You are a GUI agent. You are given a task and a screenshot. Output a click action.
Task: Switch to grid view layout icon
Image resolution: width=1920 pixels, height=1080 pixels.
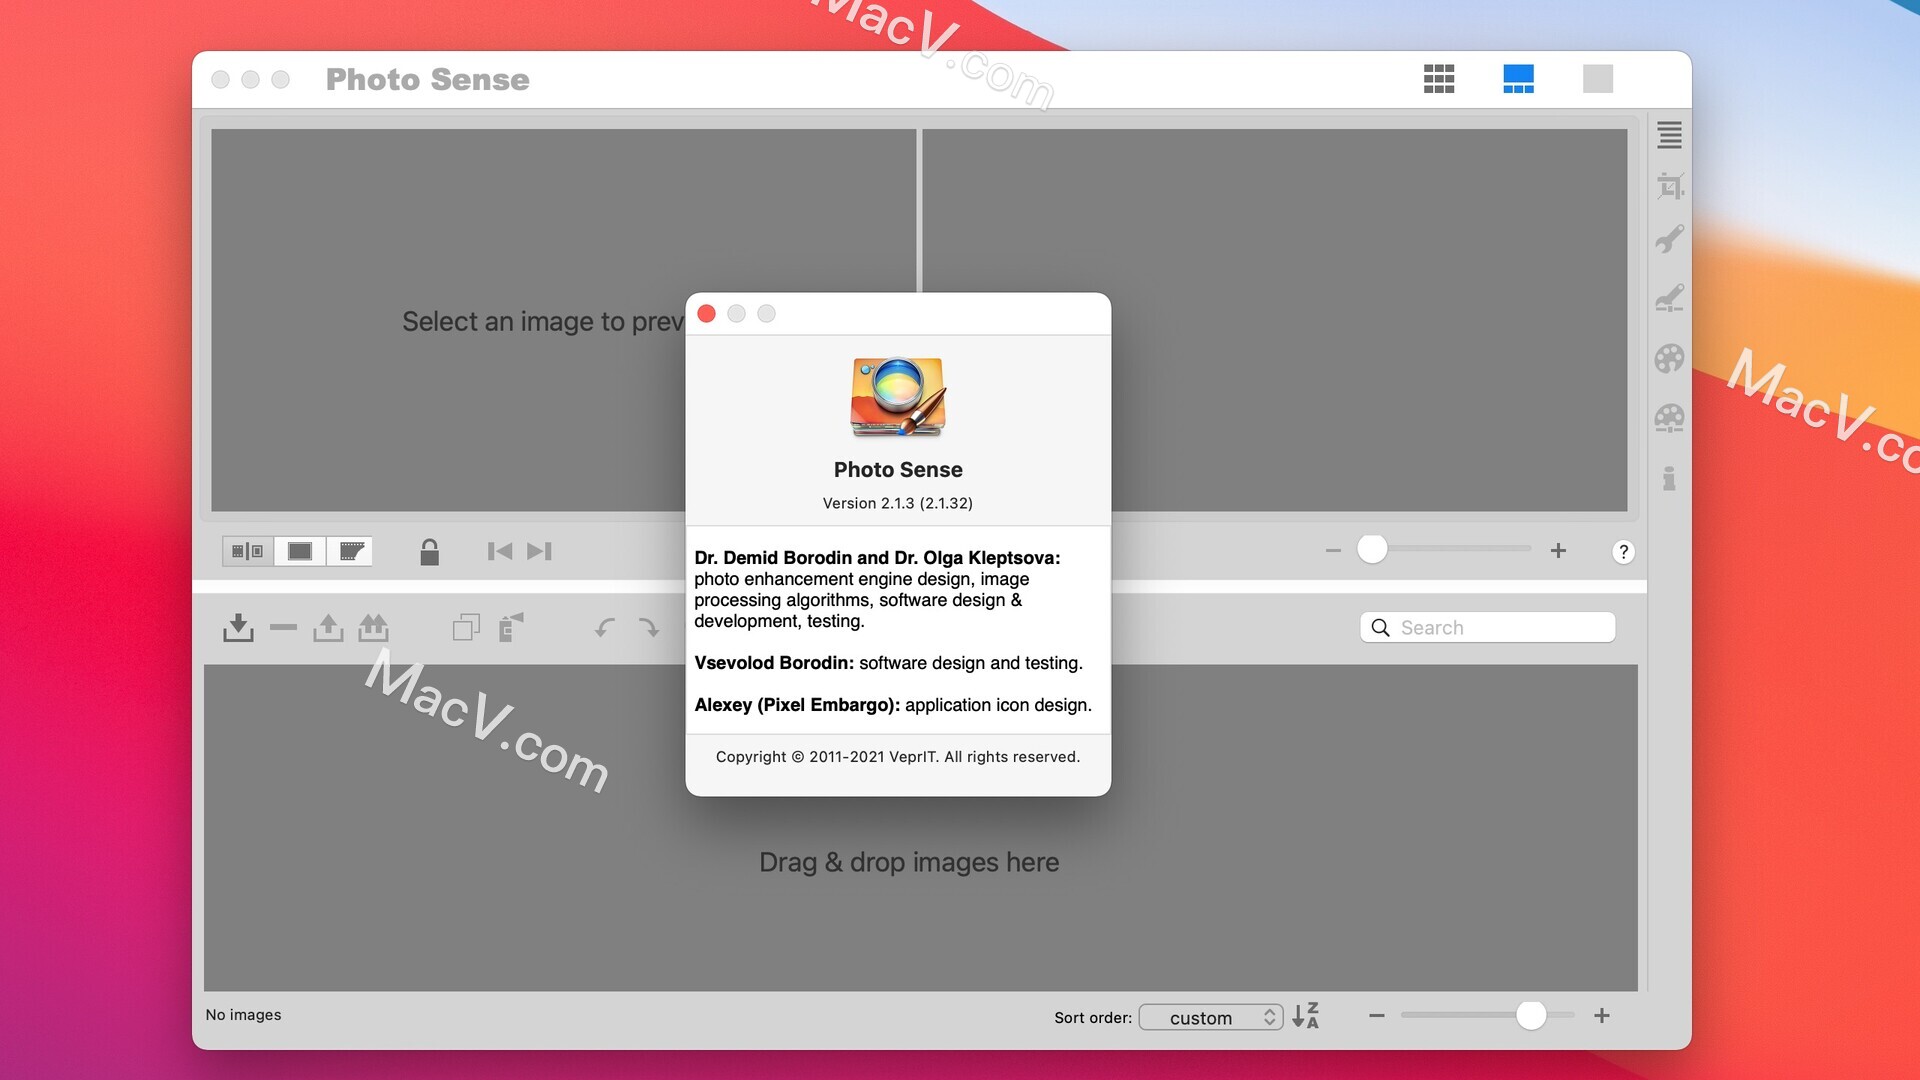[1438, 79]
